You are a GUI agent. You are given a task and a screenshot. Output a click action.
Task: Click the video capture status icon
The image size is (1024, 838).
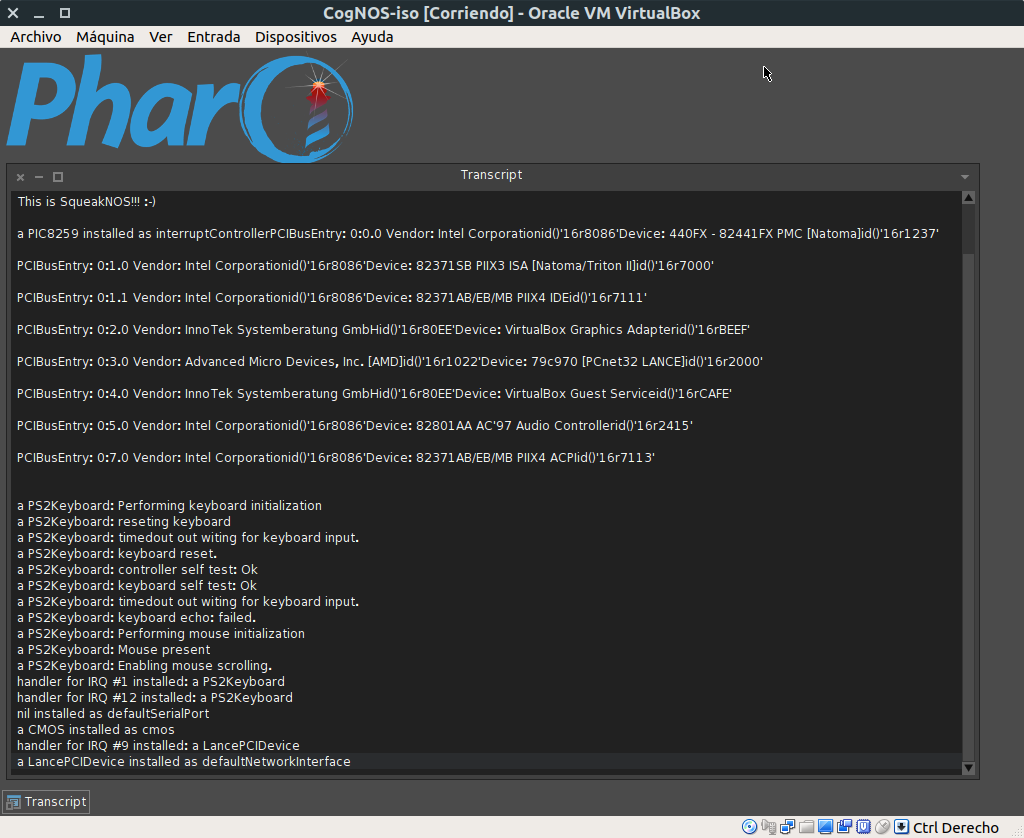(x=844, y=827)
